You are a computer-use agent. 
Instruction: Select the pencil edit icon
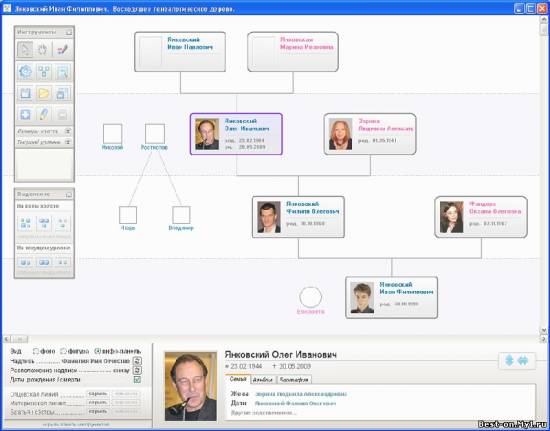pyautogui.click(x=44, y=114)
